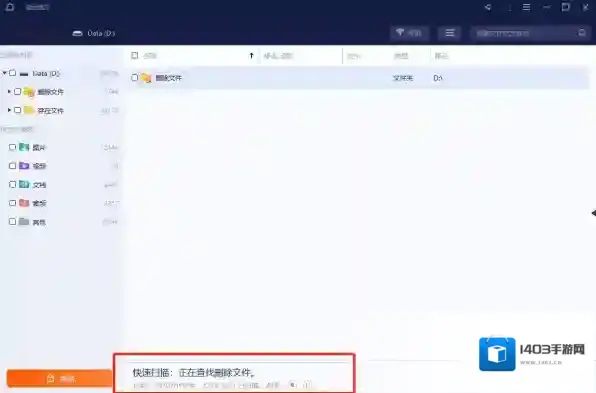
Task: Sort by the modified date column header
Action: [x=278, y=56]
